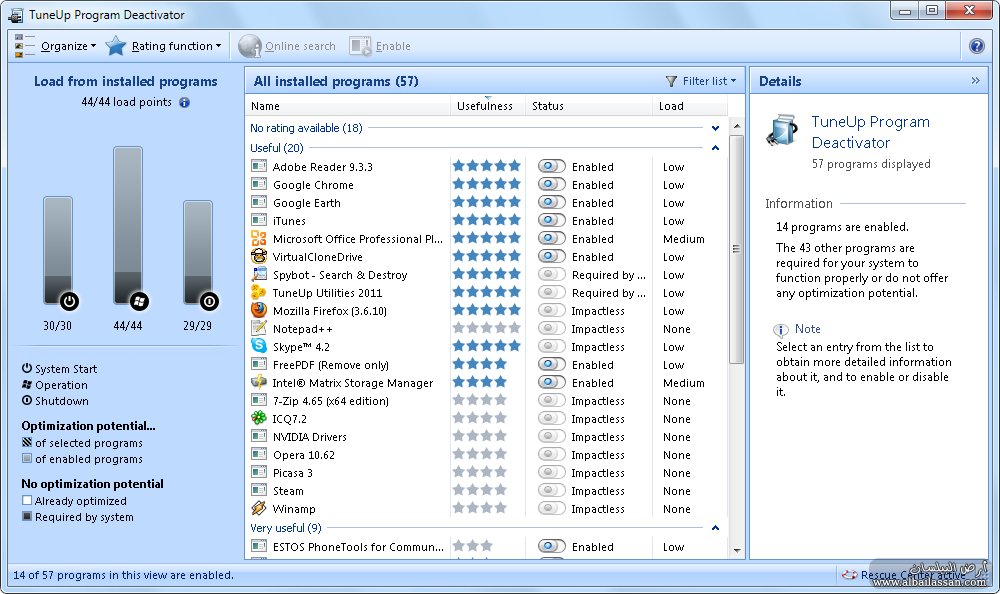
Task: Click the Skype five-star usefulness rating
Action: [x=487, y=346]
